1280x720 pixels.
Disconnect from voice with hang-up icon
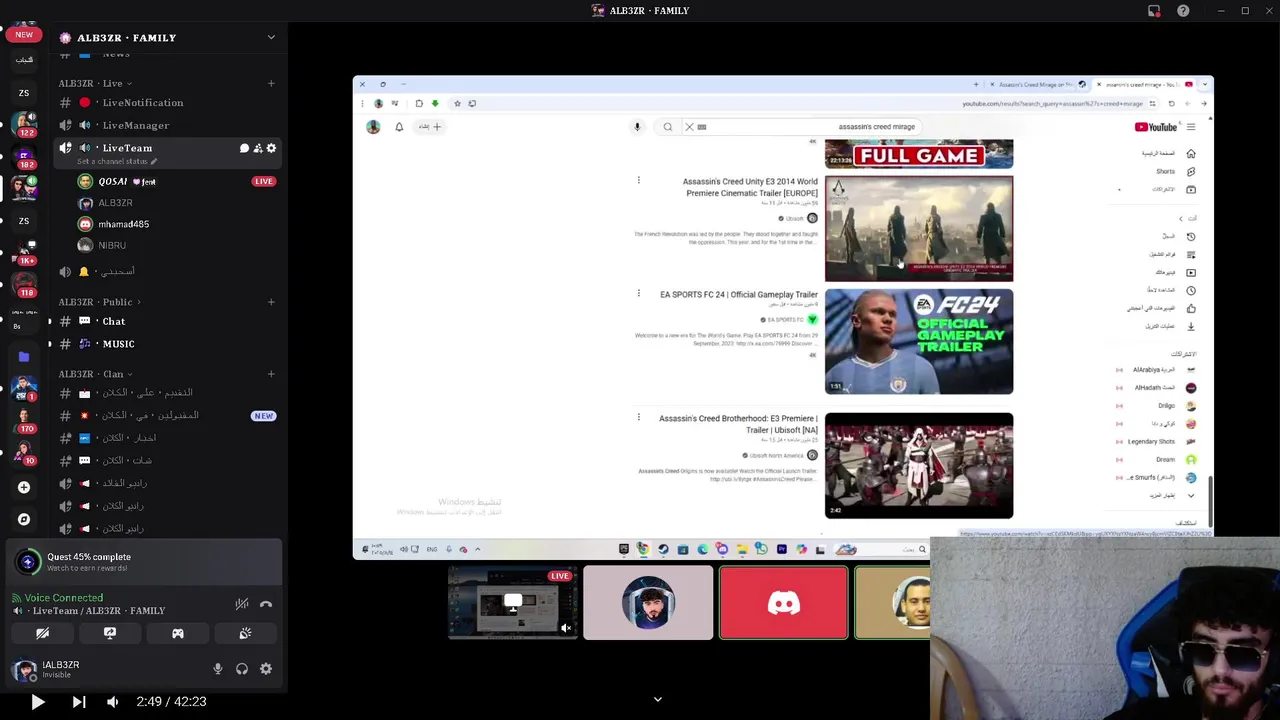point(266,604)
